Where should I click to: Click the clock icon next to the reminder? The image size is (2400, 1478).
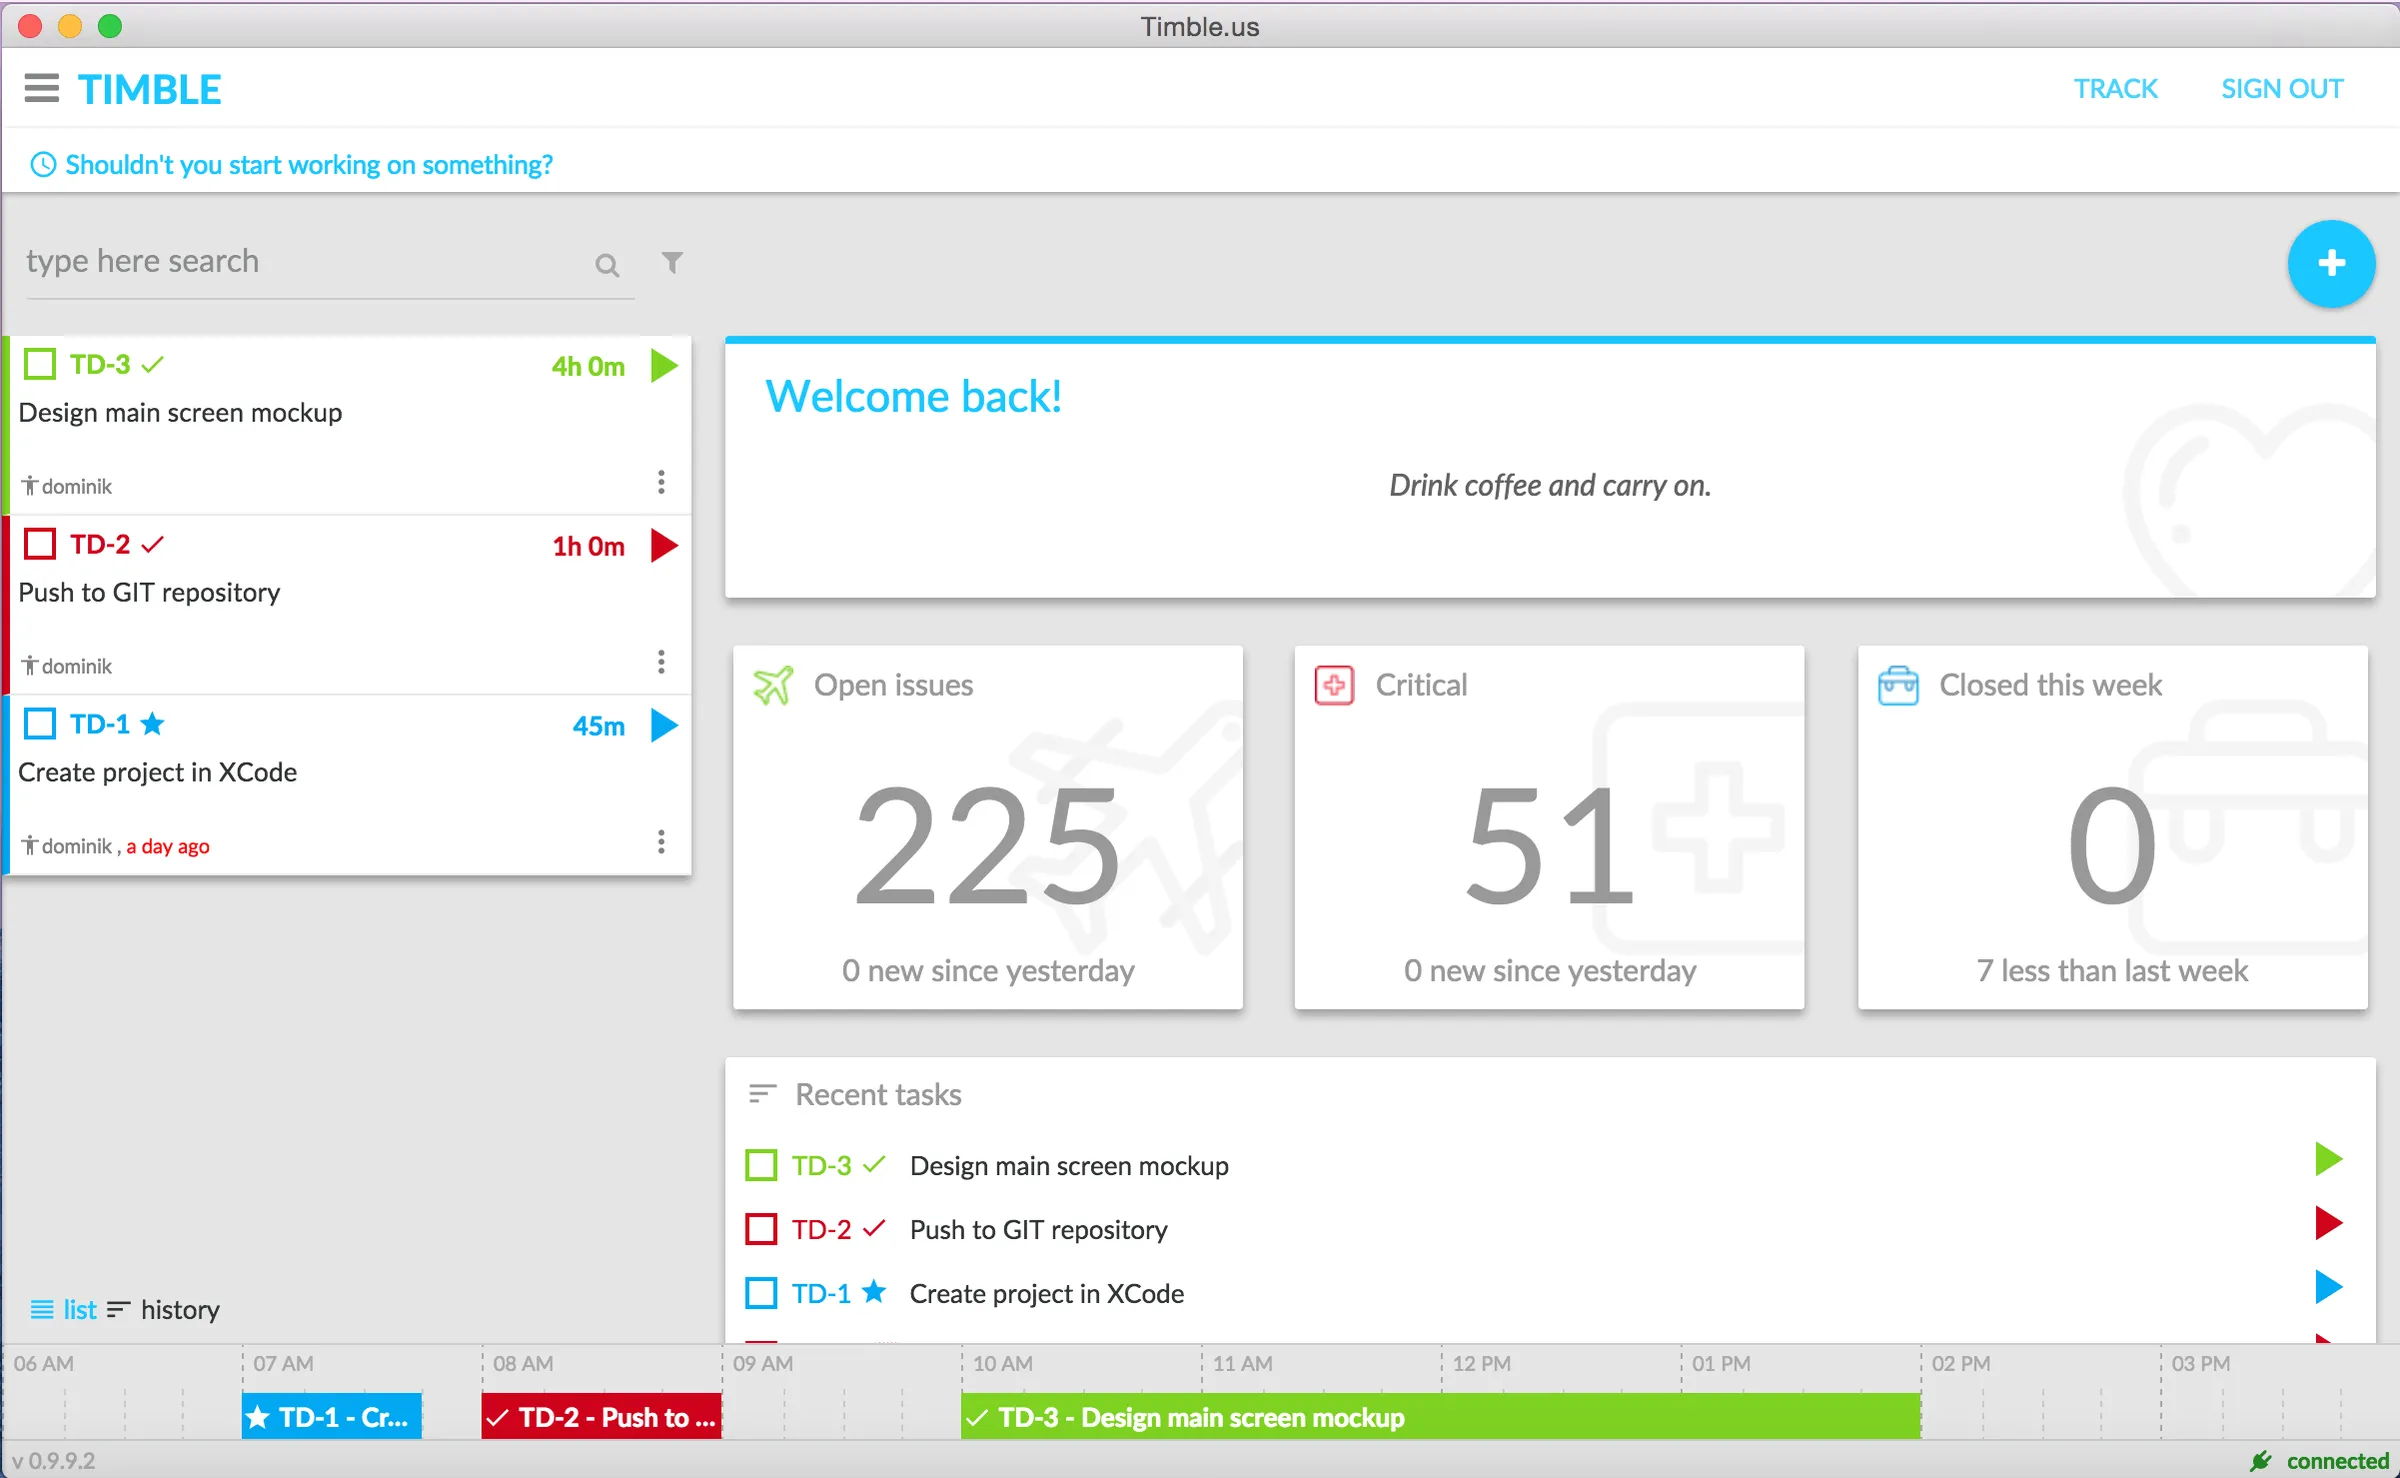41,164
